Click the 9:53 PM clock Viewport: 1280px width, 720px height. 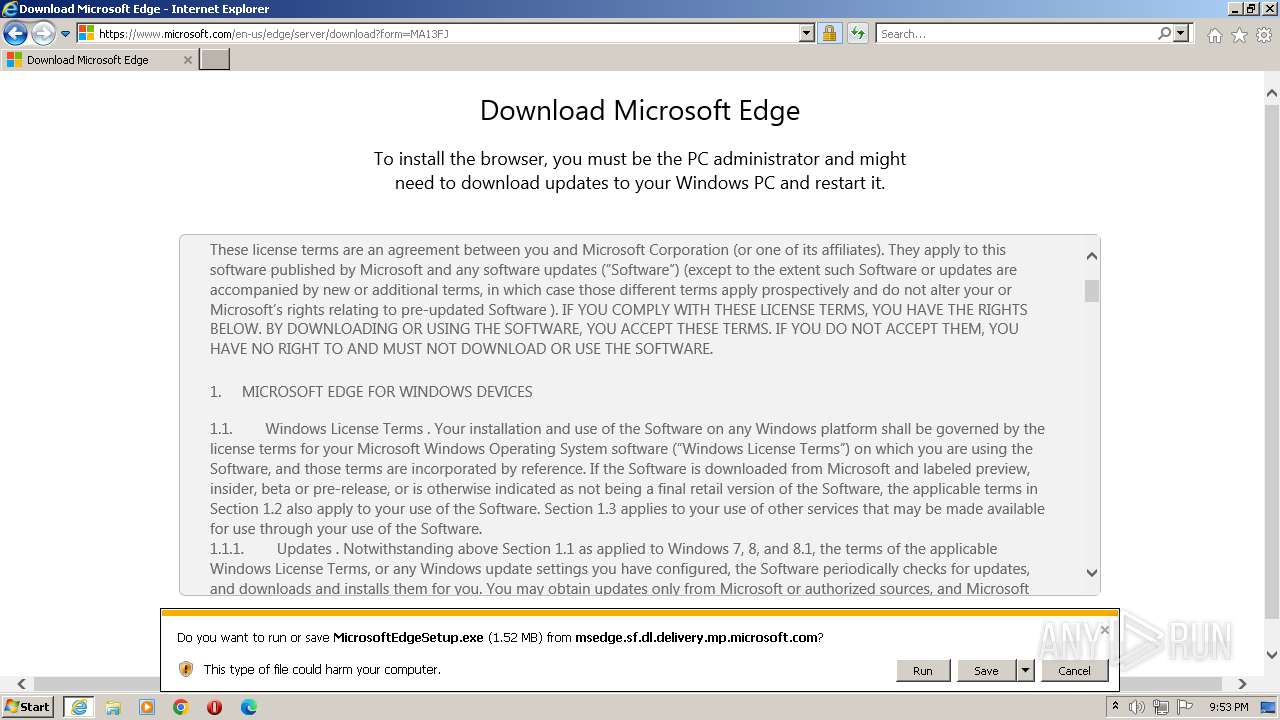click(1228, 707)
